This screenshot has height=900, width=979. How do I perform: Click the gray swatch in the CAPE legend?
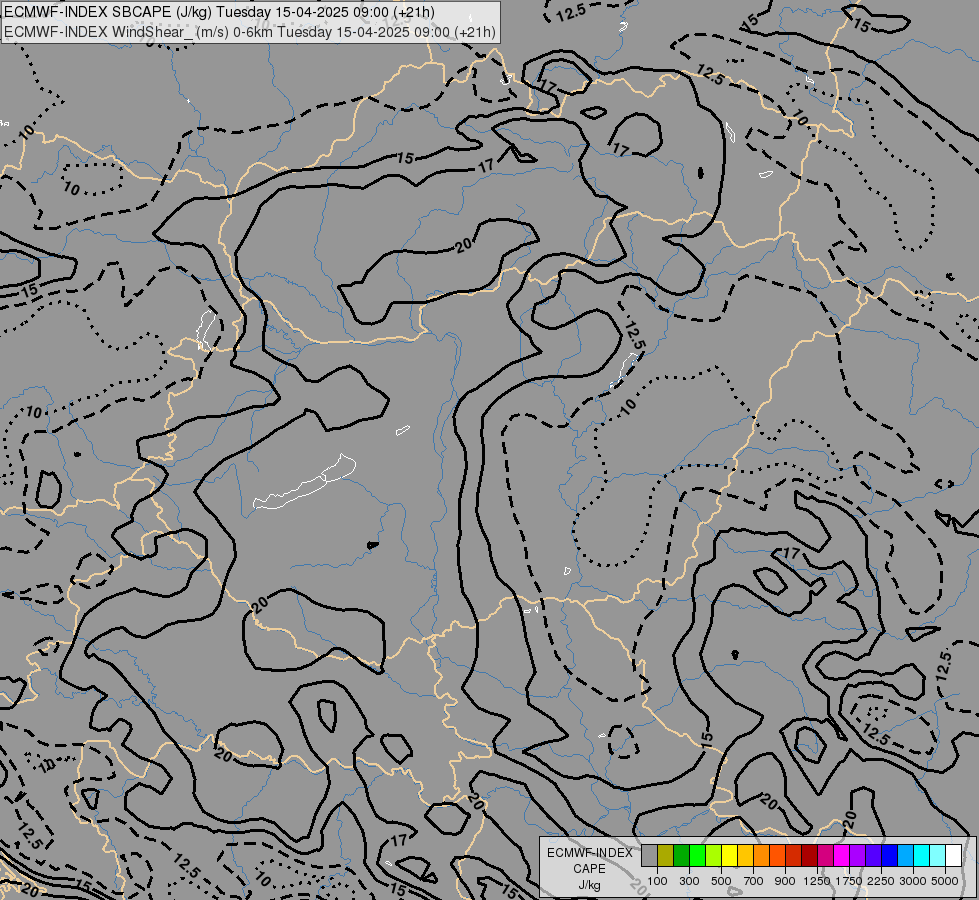pos(649,855)
